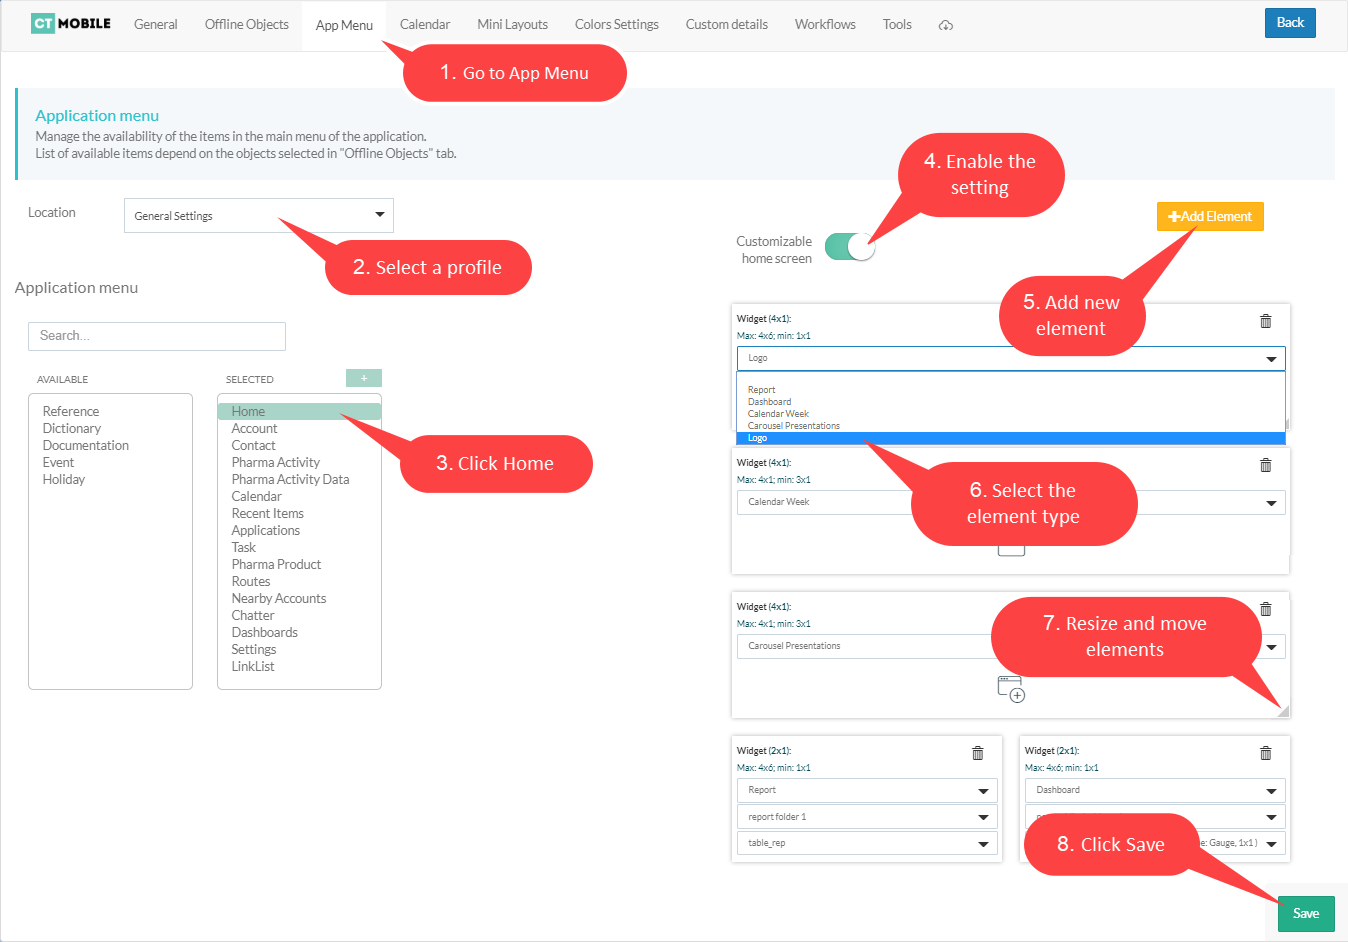Click the CT Mobile logo
This screenshot has height=942, width=1348.
71,23
